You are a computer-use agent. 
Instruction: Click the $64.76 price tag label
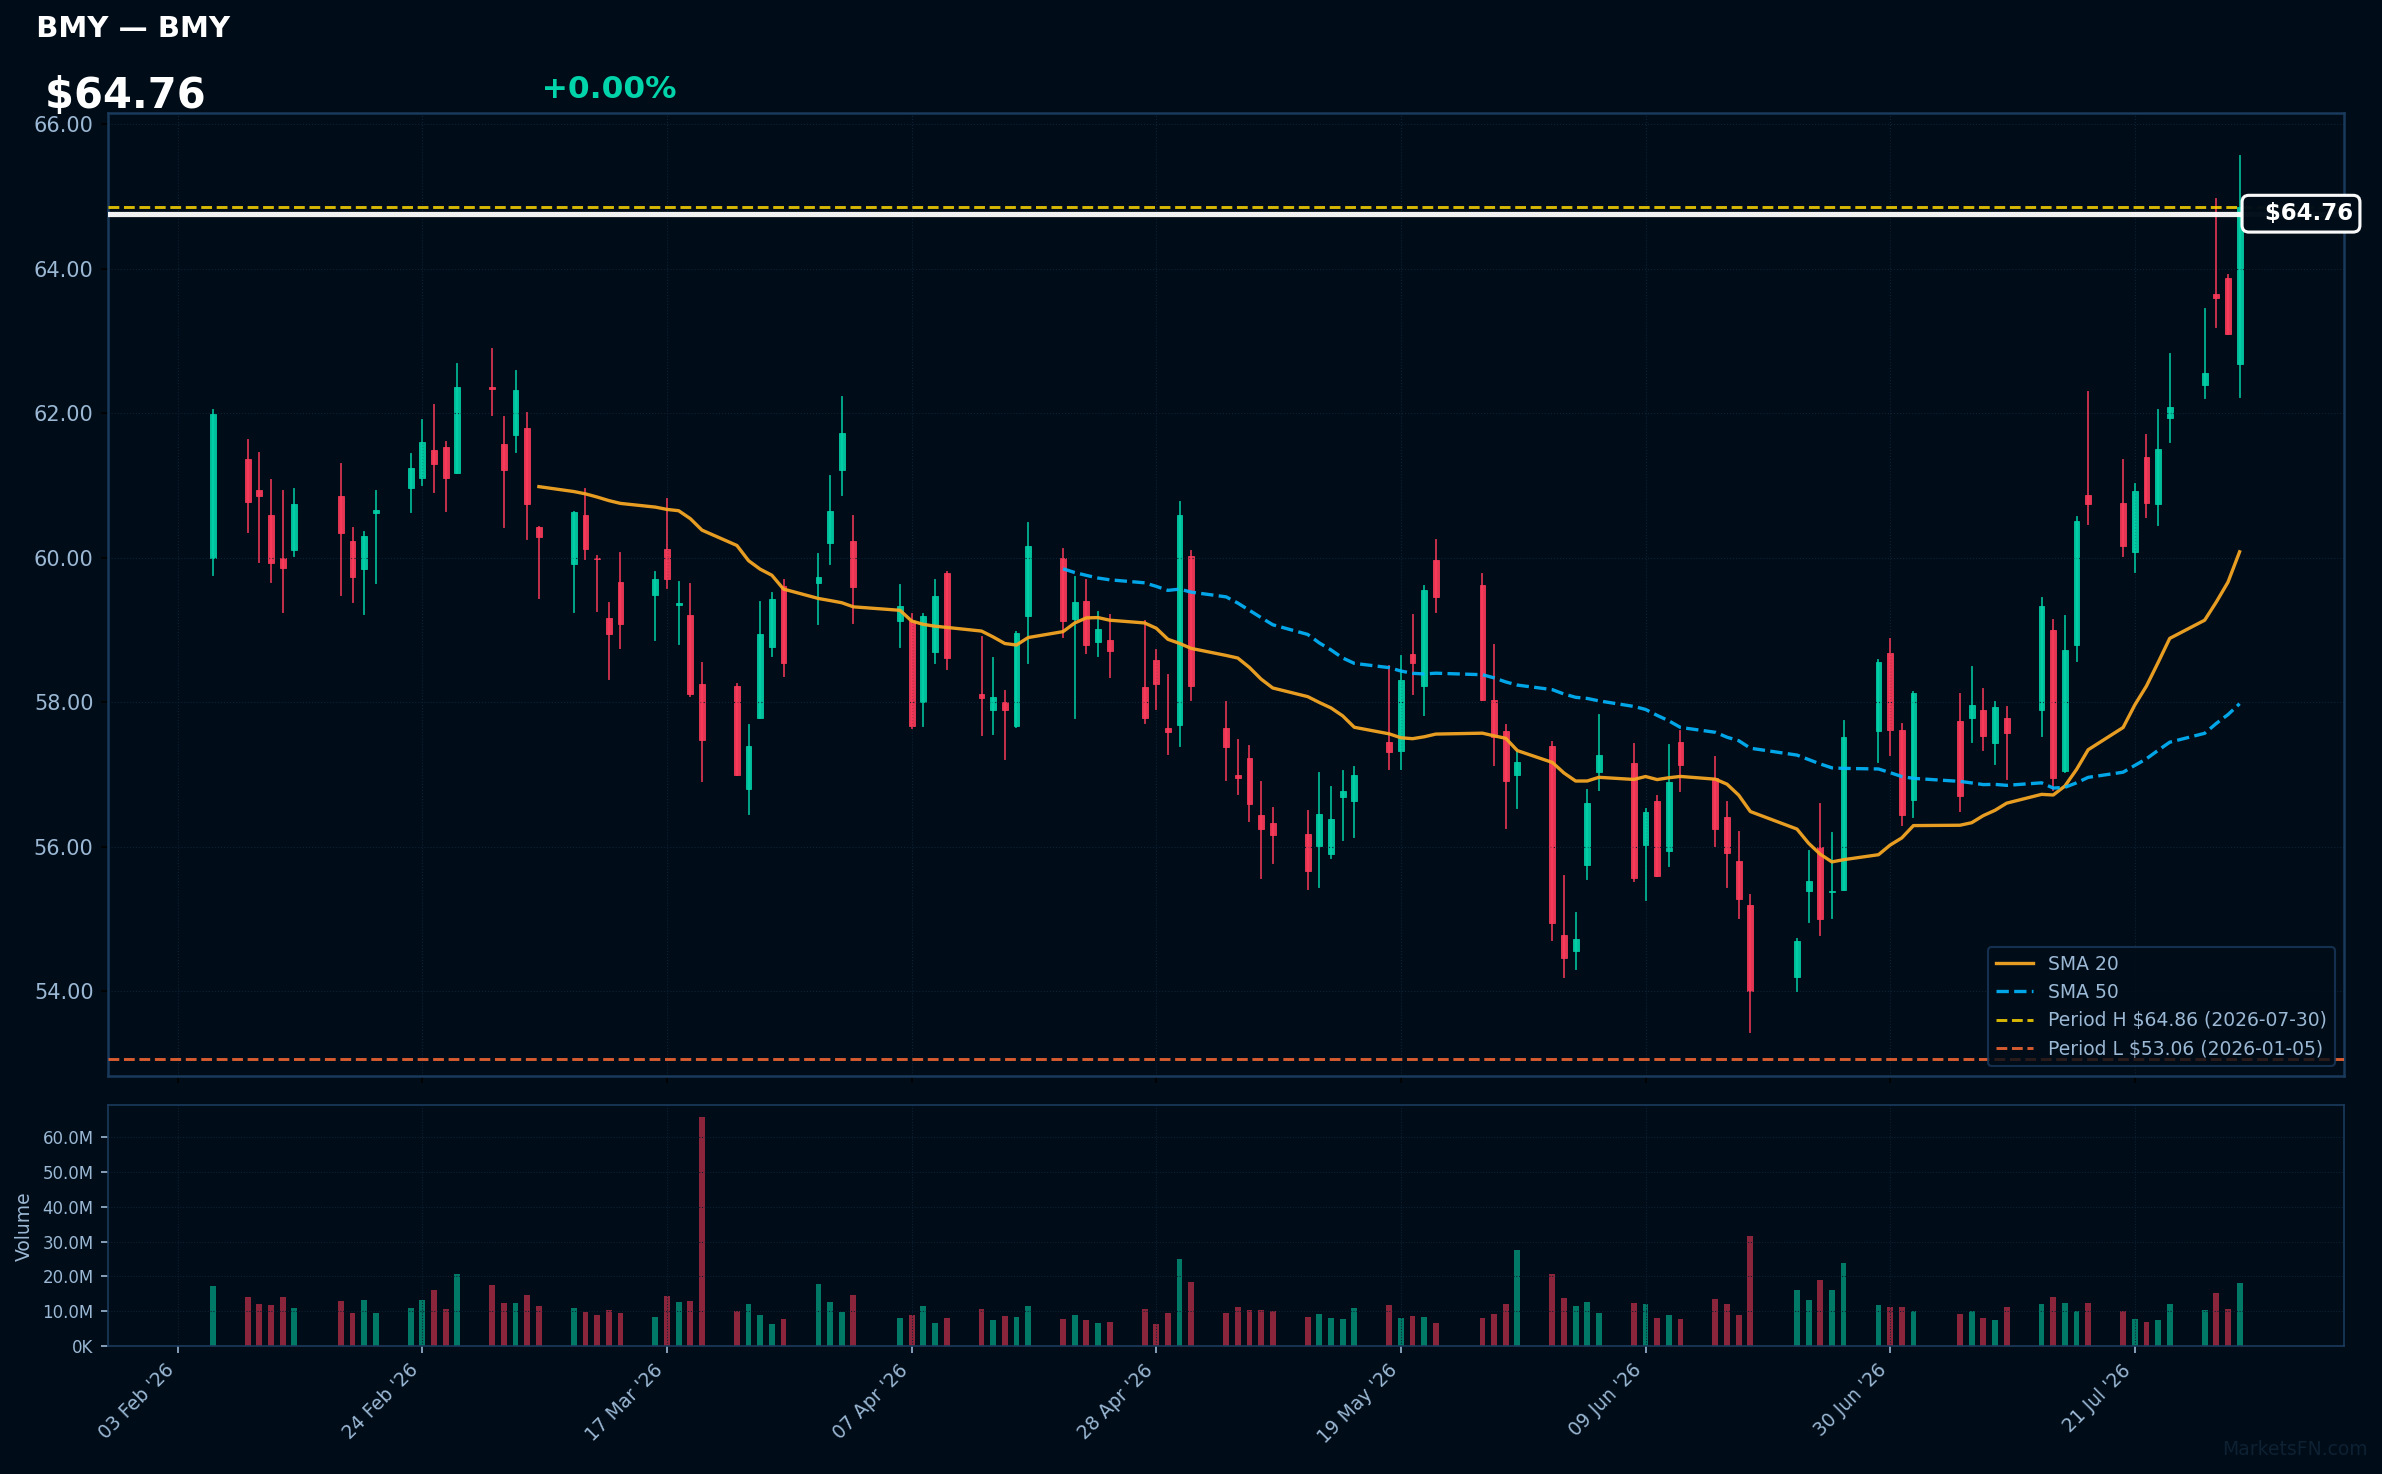click(x=2300, y=213)
